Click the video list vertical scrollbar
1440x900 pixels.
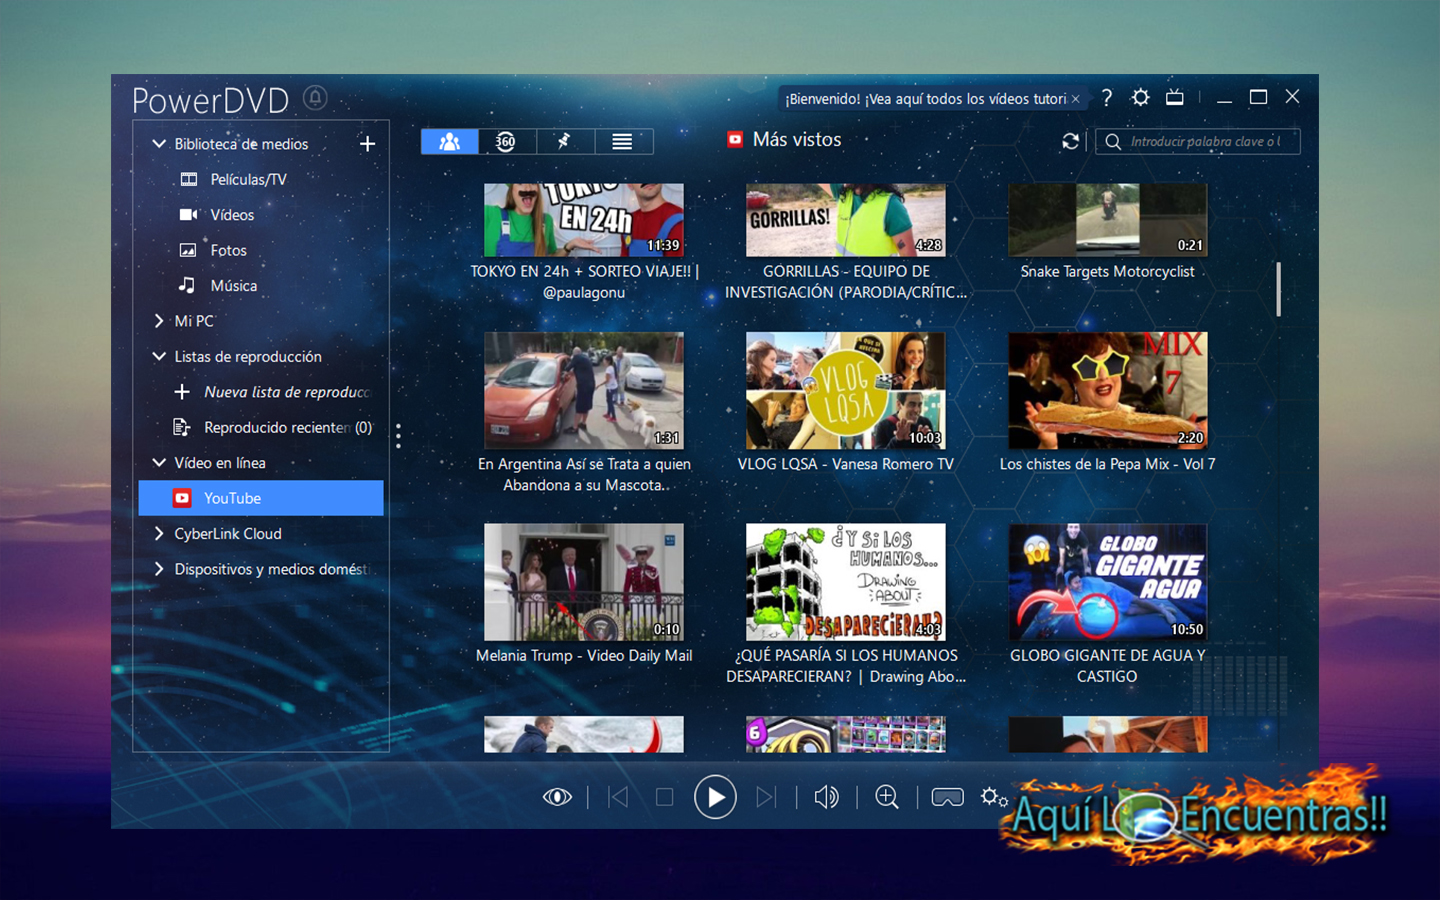[1278, 289]
